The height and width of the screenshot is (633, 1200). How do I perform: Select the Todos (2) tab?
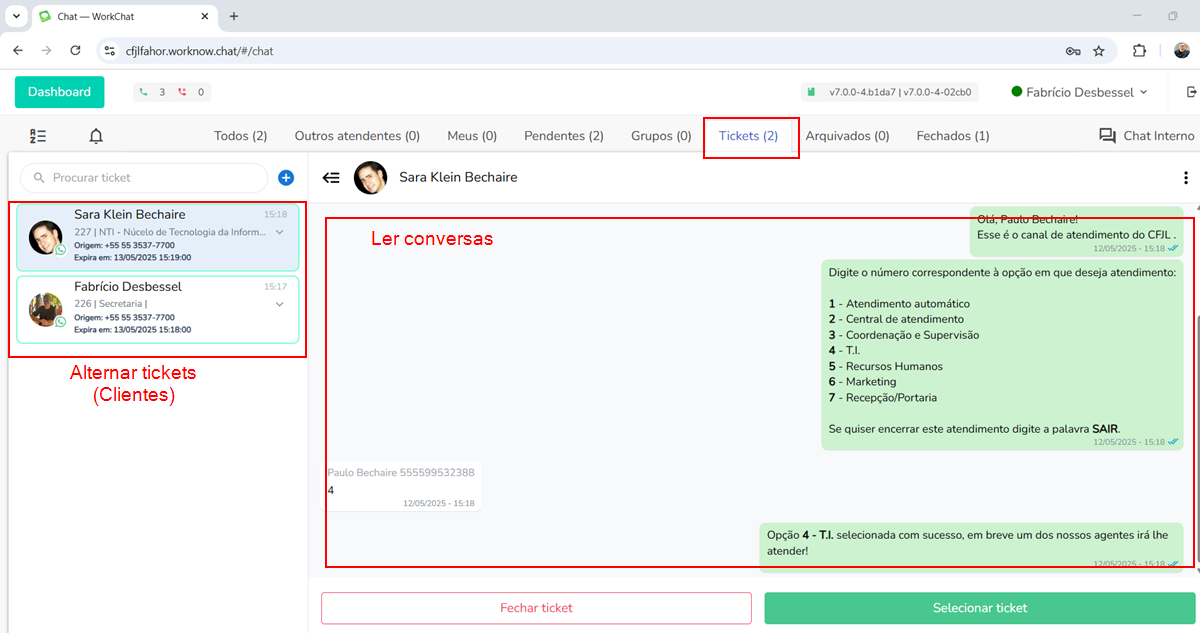[x=241, y=136]
